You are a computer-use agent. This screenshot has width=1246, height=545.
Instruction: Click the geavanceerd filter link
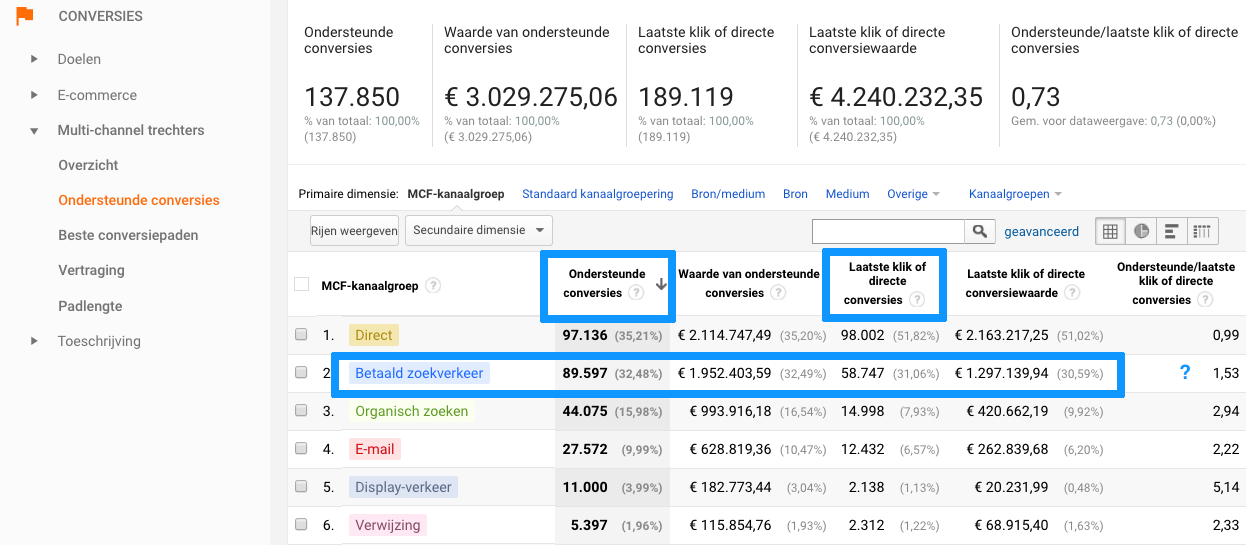click(x=1041, y=231)
